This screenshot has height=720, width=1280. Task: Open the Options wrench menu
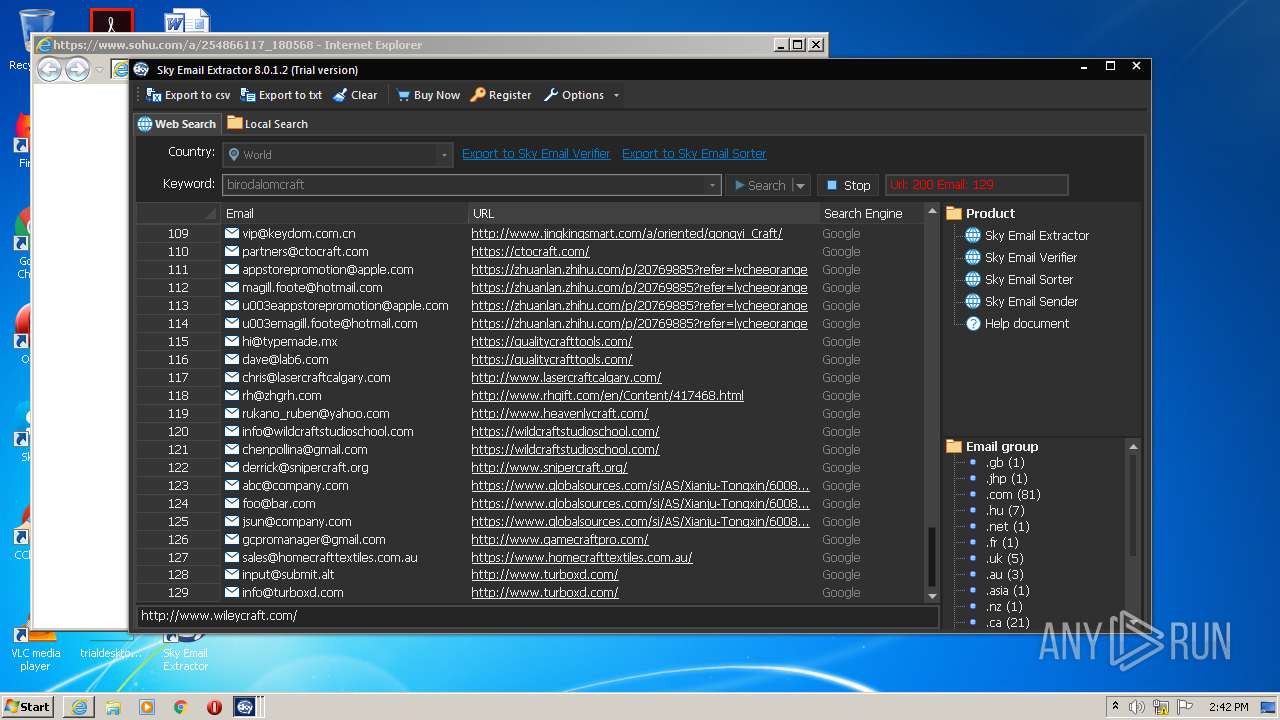(x=574, y=95)
